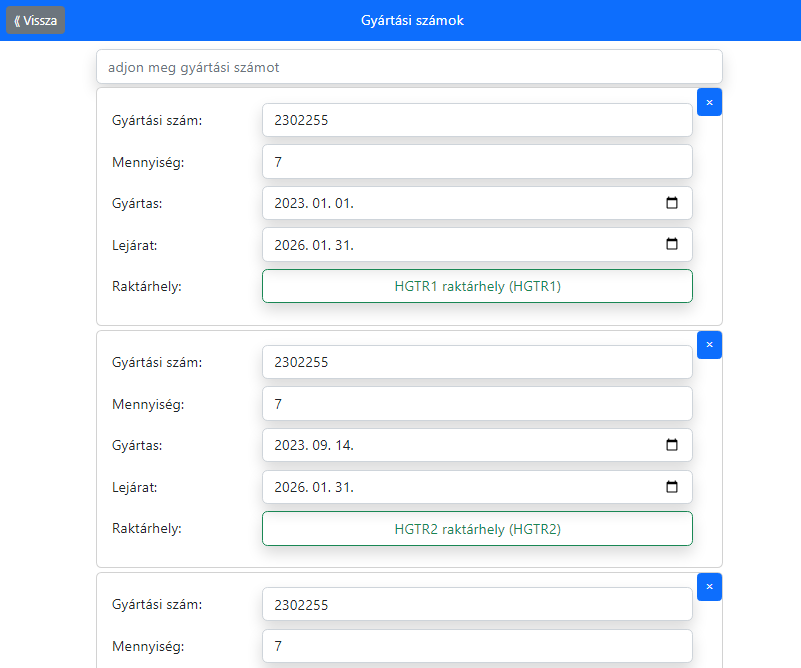The image size is (801, 668).
Task: Click second card's Gyártási szám field
Action: tap(477, 362)
